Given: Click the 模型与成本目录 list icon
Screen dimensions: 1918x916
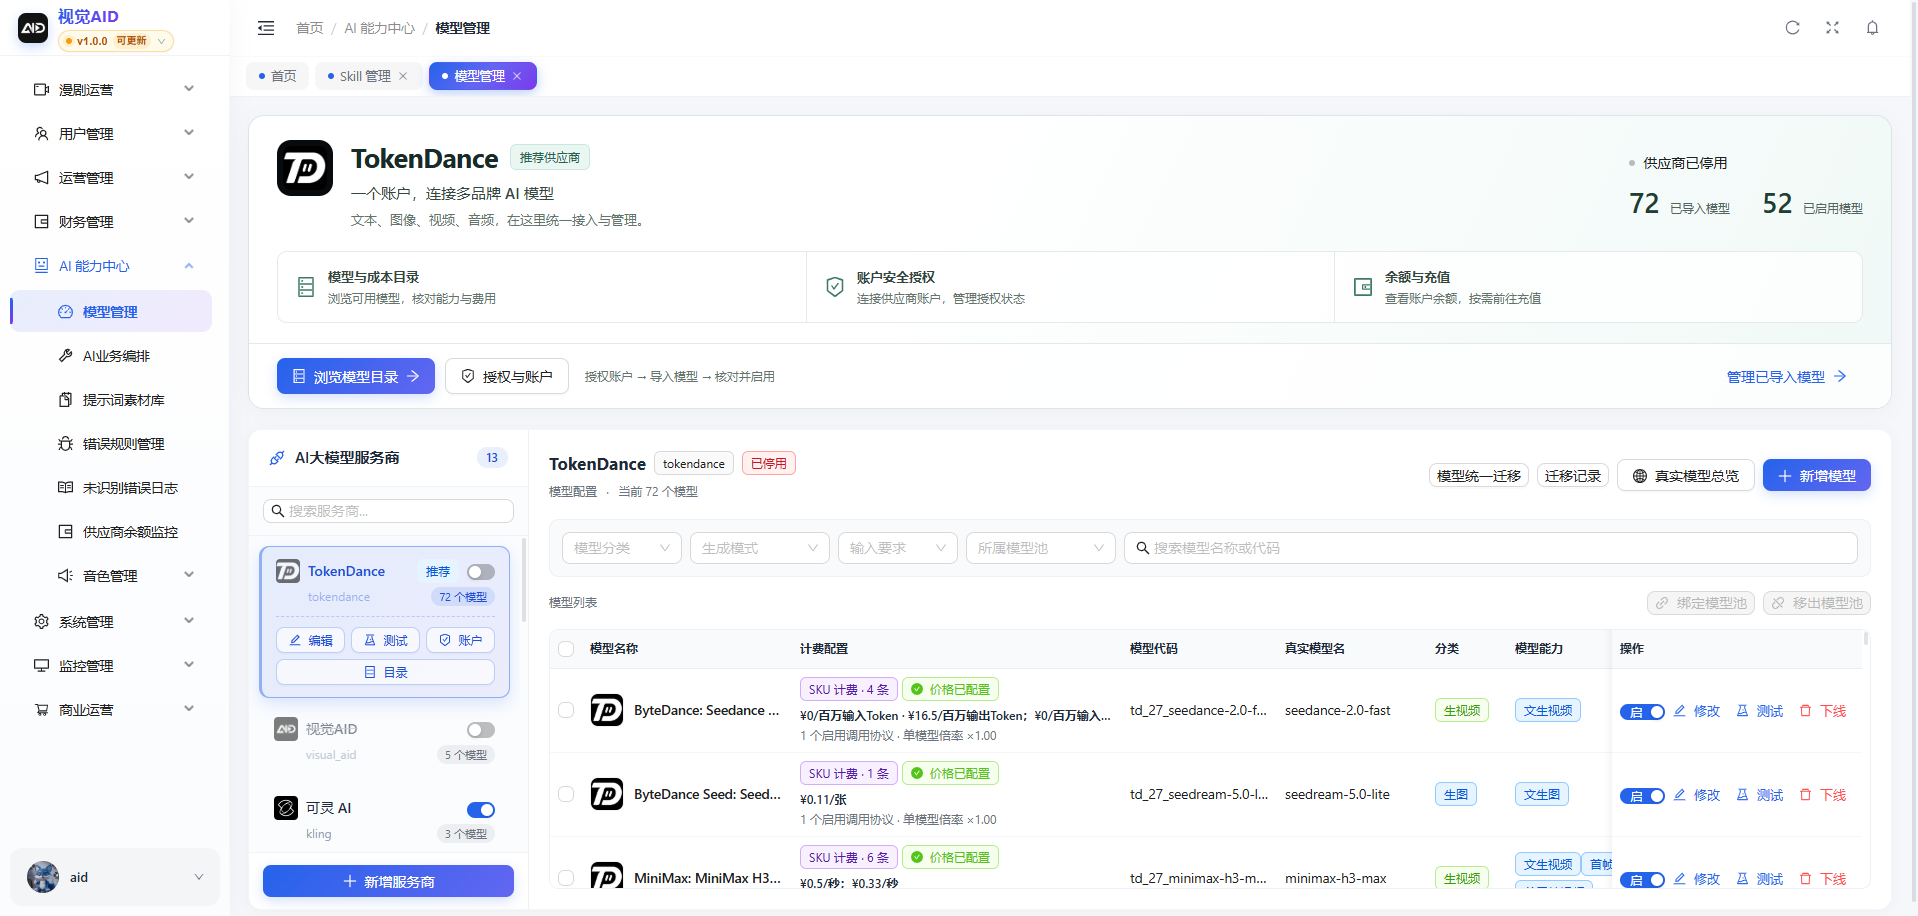Looking at the screenshot, I should coord(306,287).
